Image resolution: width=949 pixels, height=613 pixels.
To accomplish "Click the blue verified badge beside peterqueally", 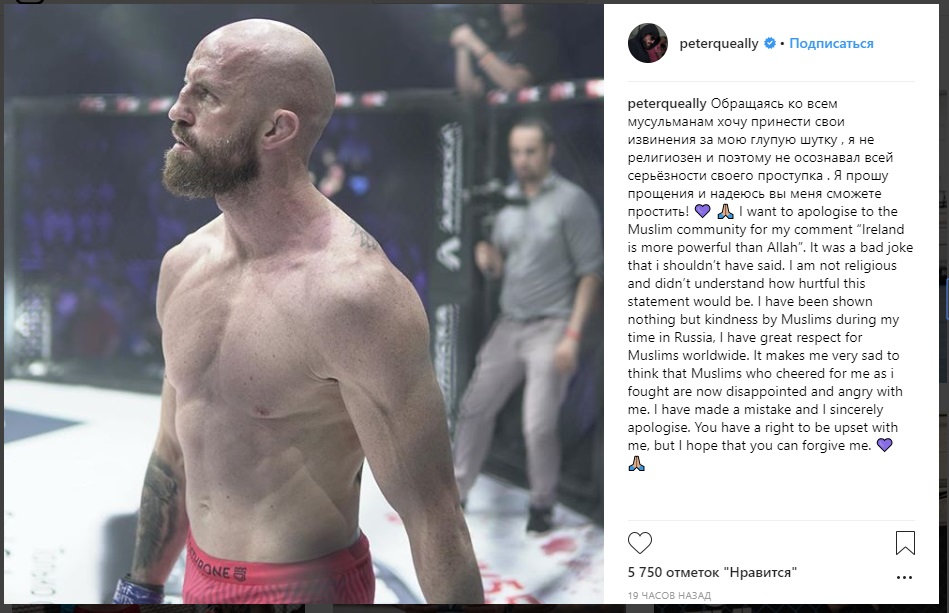I will [770, 43].
